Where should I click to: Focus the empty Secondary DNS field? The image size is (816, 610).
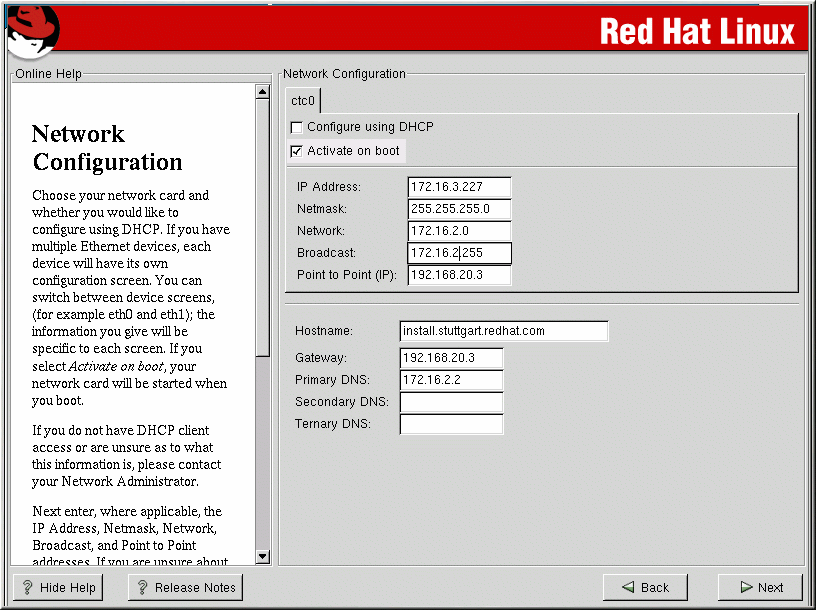[450, 402]
